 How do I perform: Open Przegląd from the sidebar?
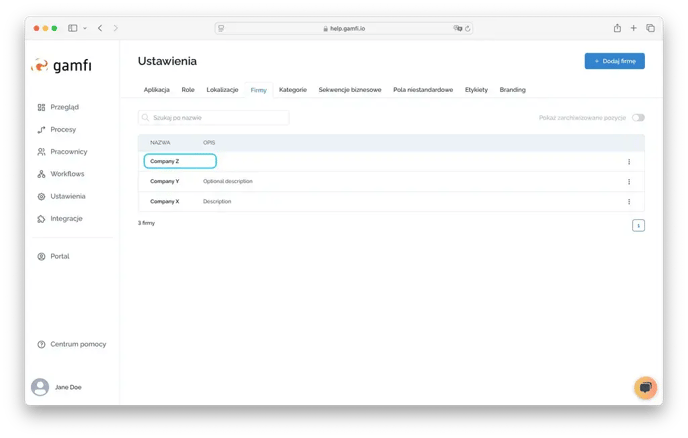coord(64,107)
